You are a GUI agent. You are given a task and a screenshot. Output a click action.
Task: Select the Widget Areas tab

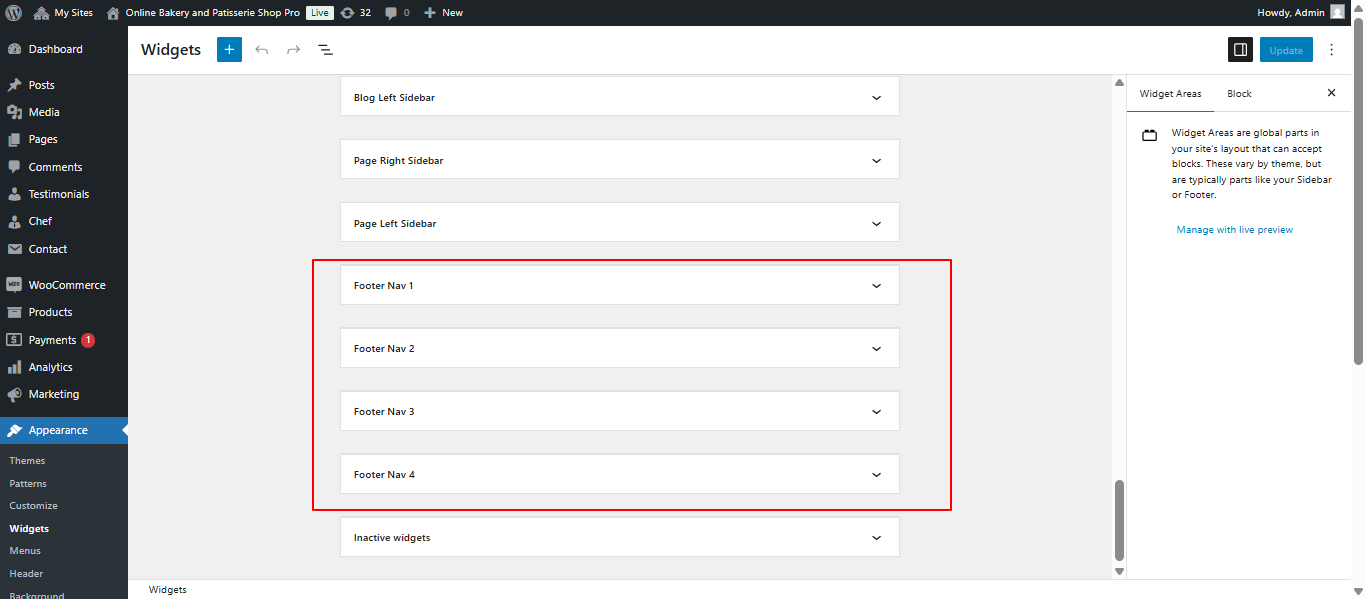click(1170, 93)
